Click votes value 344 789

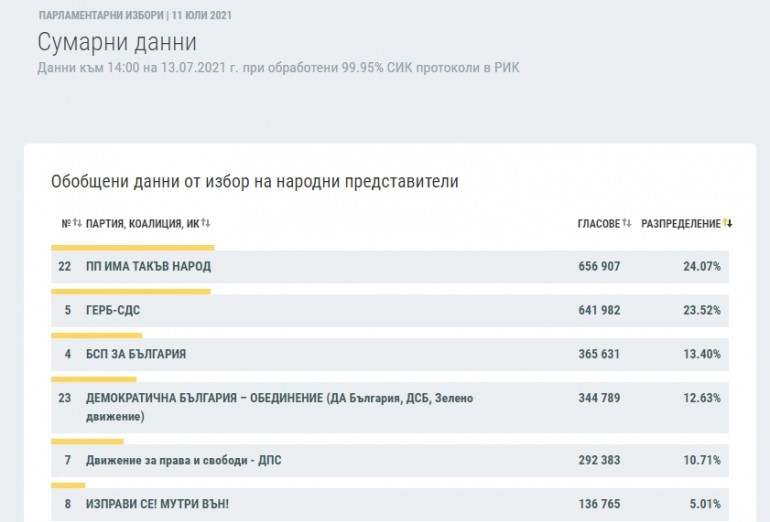coord(599,398)
